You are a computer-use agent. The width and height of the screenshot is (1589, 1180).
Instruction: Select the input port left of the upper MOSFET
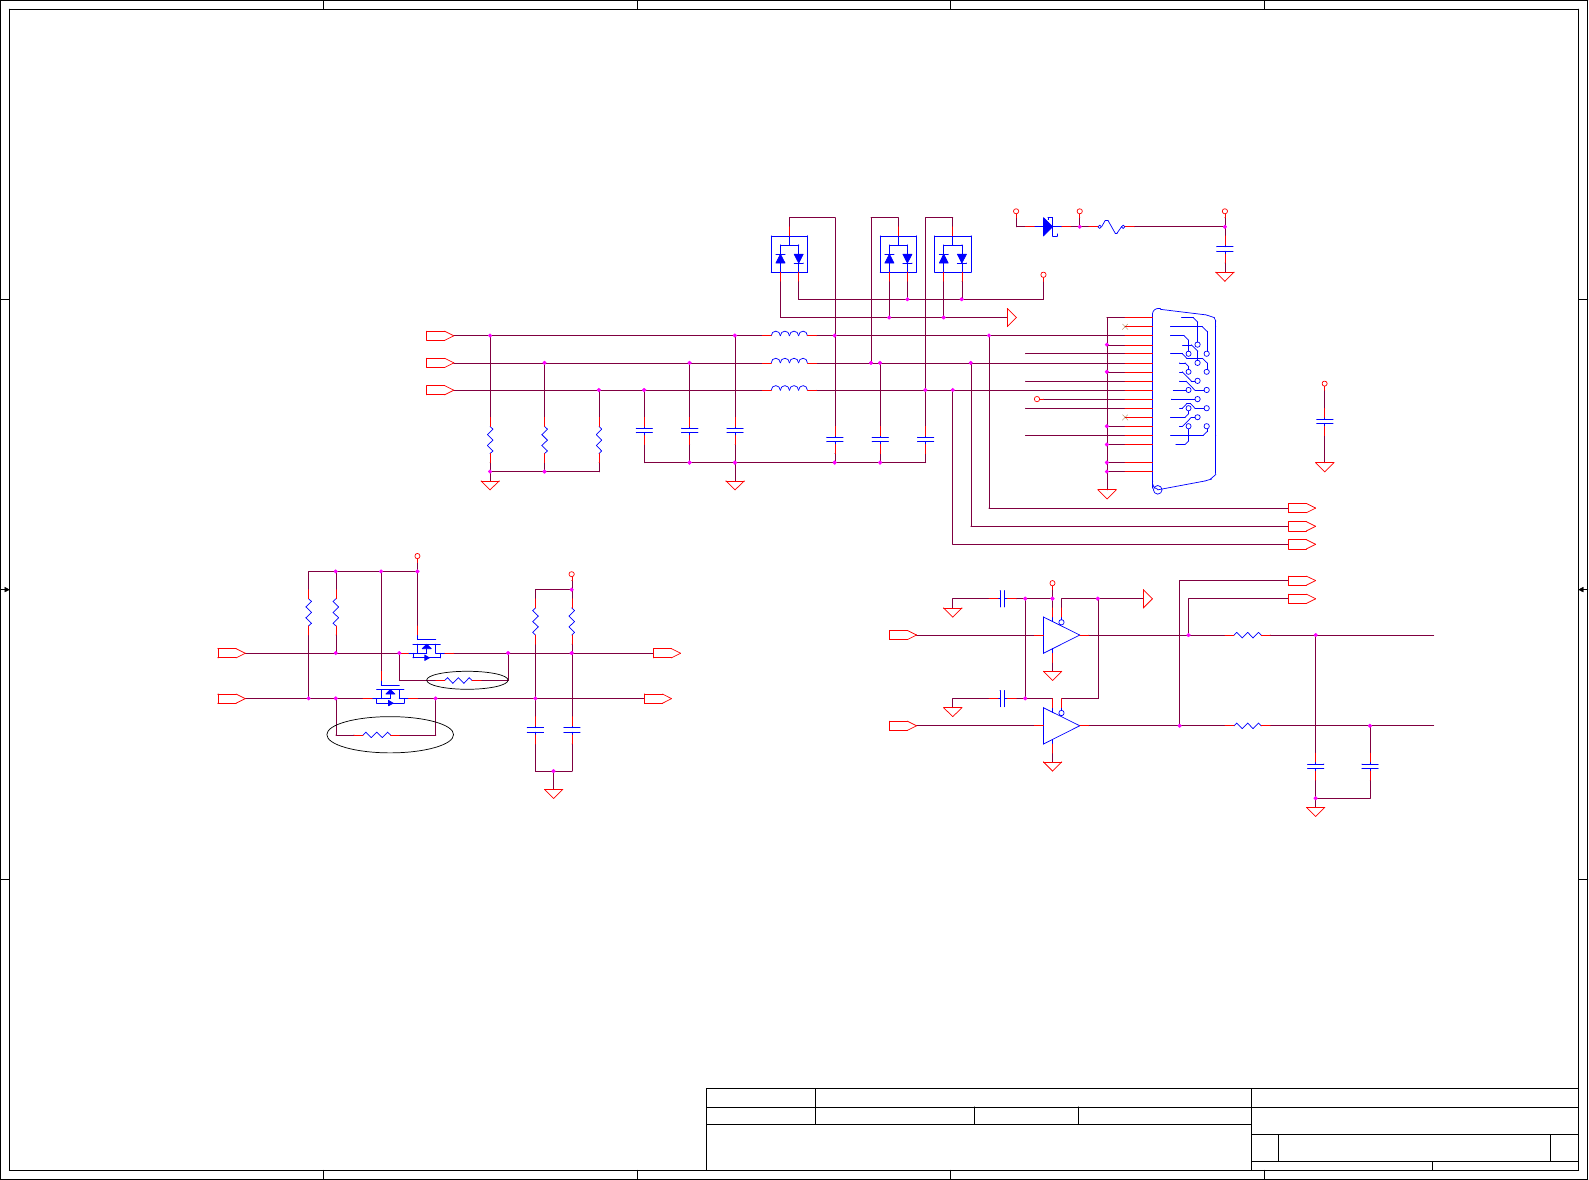(232, 653)
